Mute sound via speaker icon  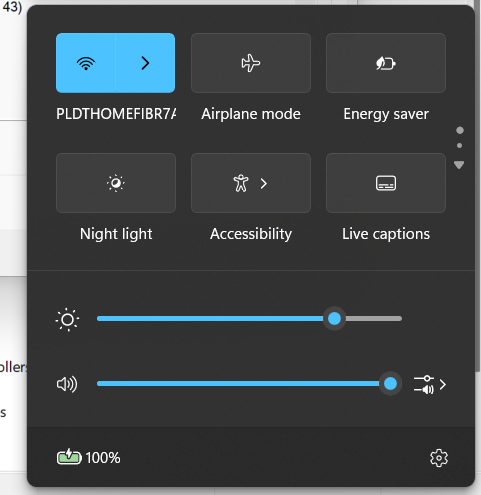(x=67, y=384)
